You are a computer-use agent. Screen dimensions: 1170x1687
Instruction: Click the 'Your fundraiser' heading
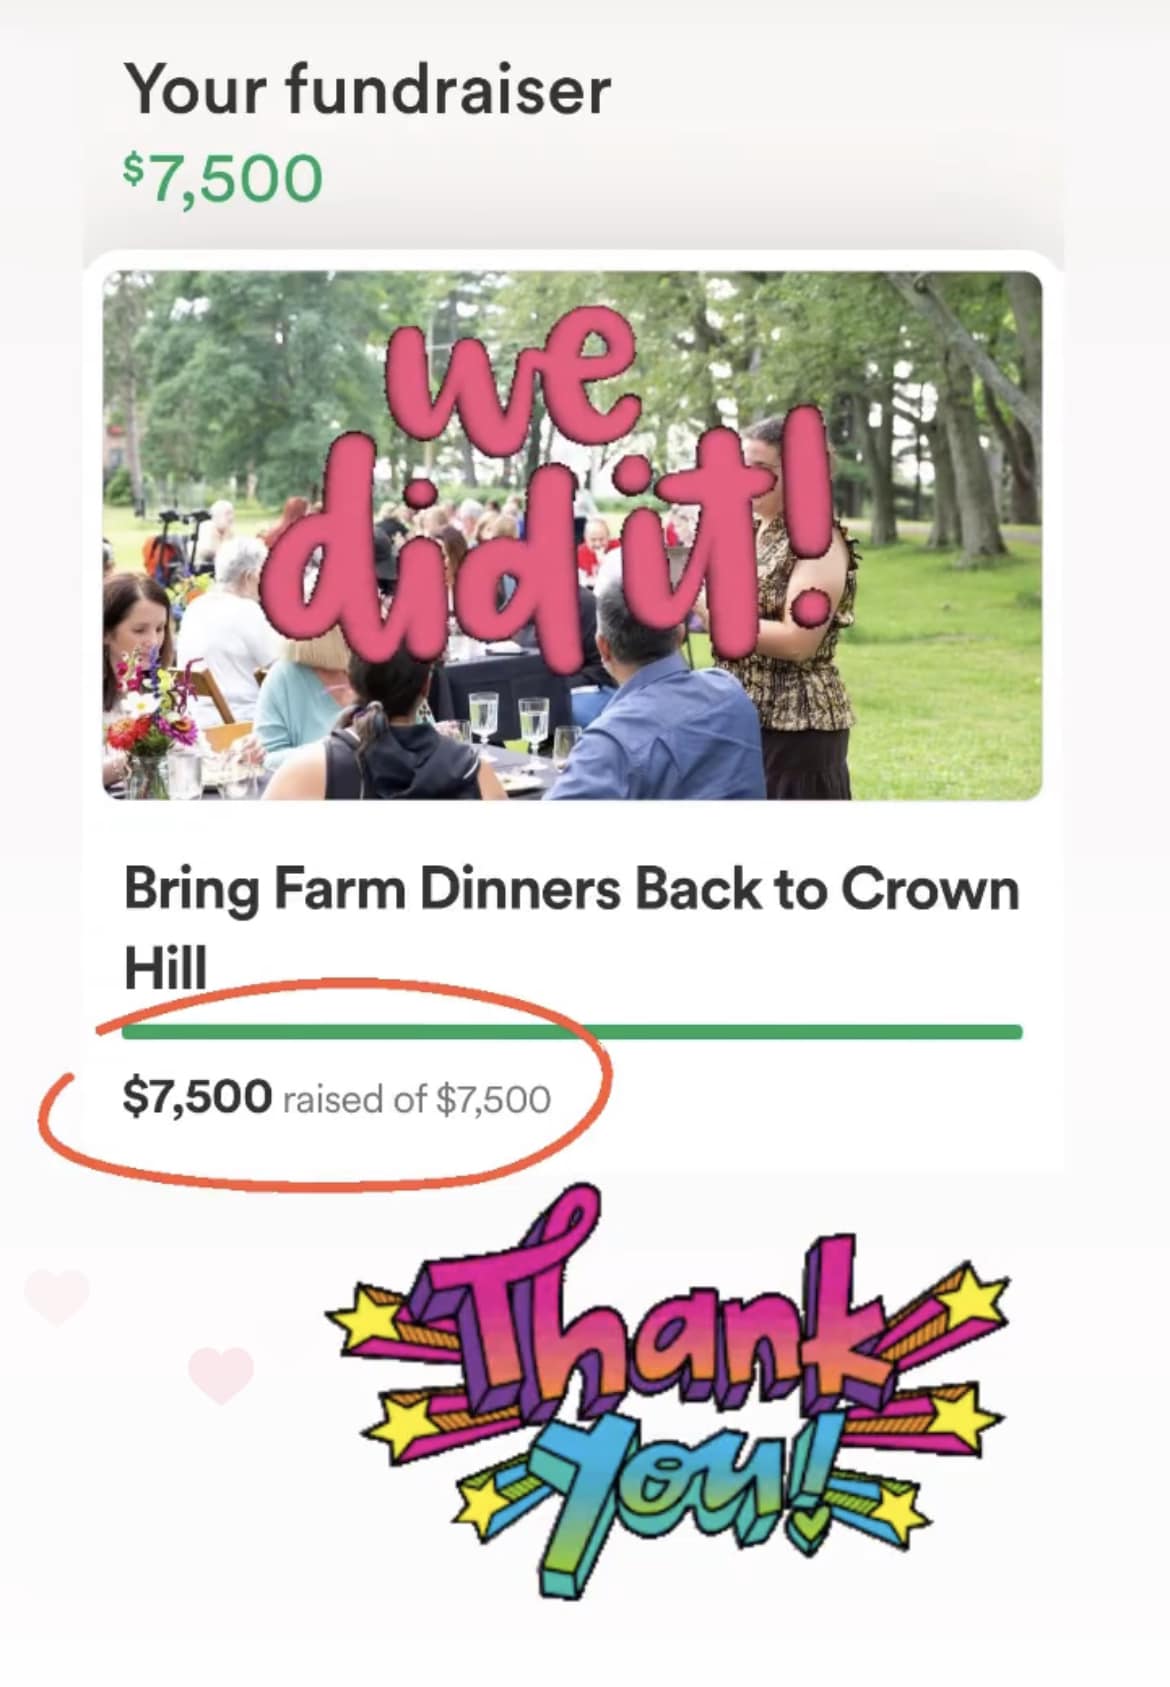pos(367,89)
